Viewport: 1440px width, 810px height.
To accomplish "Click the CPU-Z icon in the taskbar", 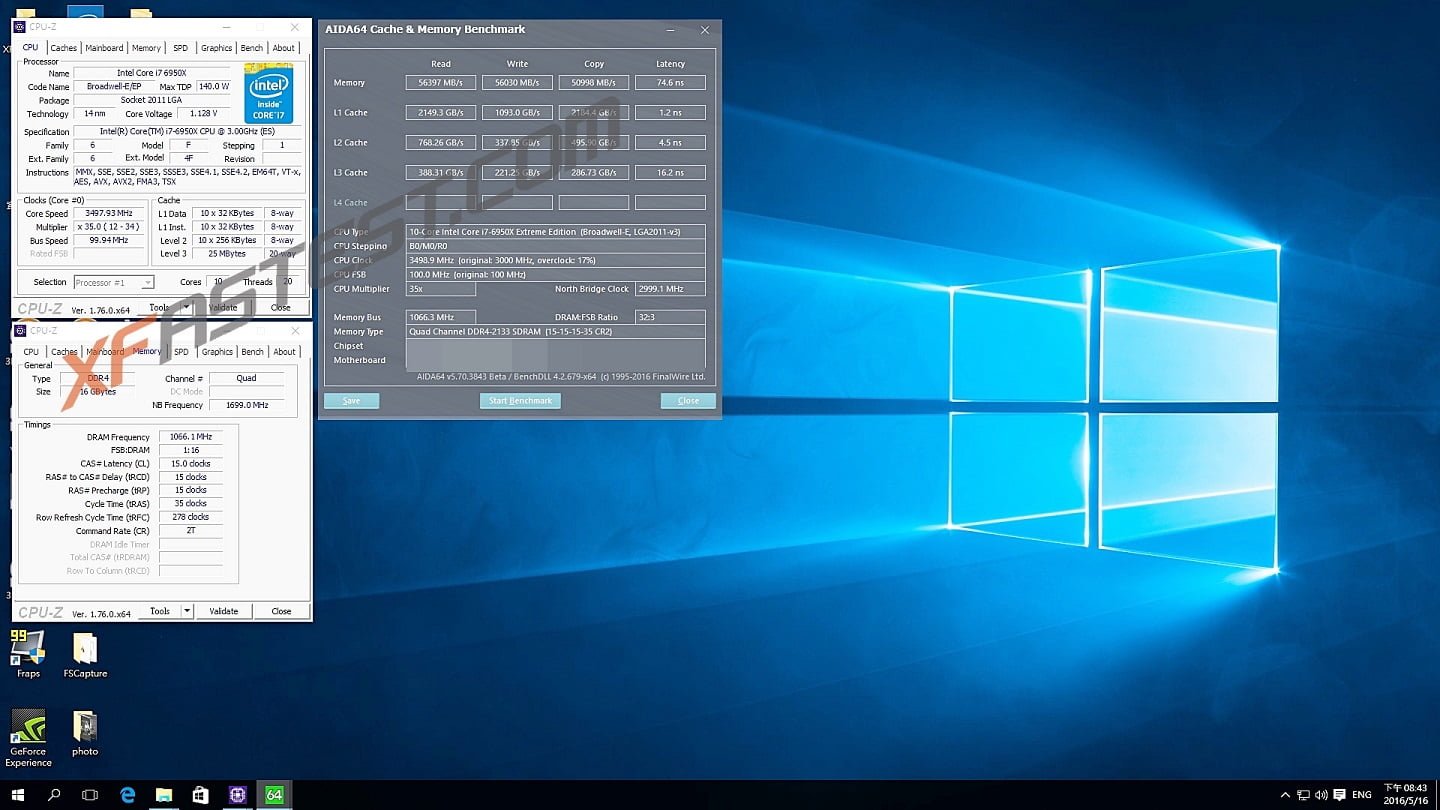I will point(237,795).
